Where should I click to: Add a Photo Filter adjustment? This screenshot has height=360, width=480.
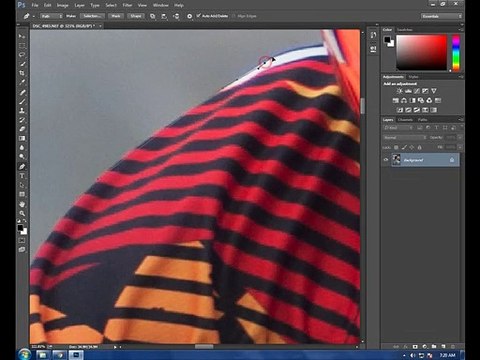click(421, 100)
